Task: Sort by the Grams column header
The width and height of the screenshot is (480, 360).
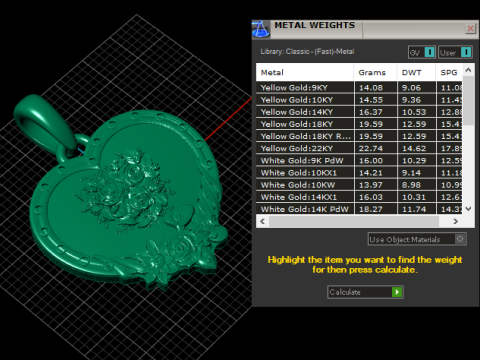Action: [375, 72]
